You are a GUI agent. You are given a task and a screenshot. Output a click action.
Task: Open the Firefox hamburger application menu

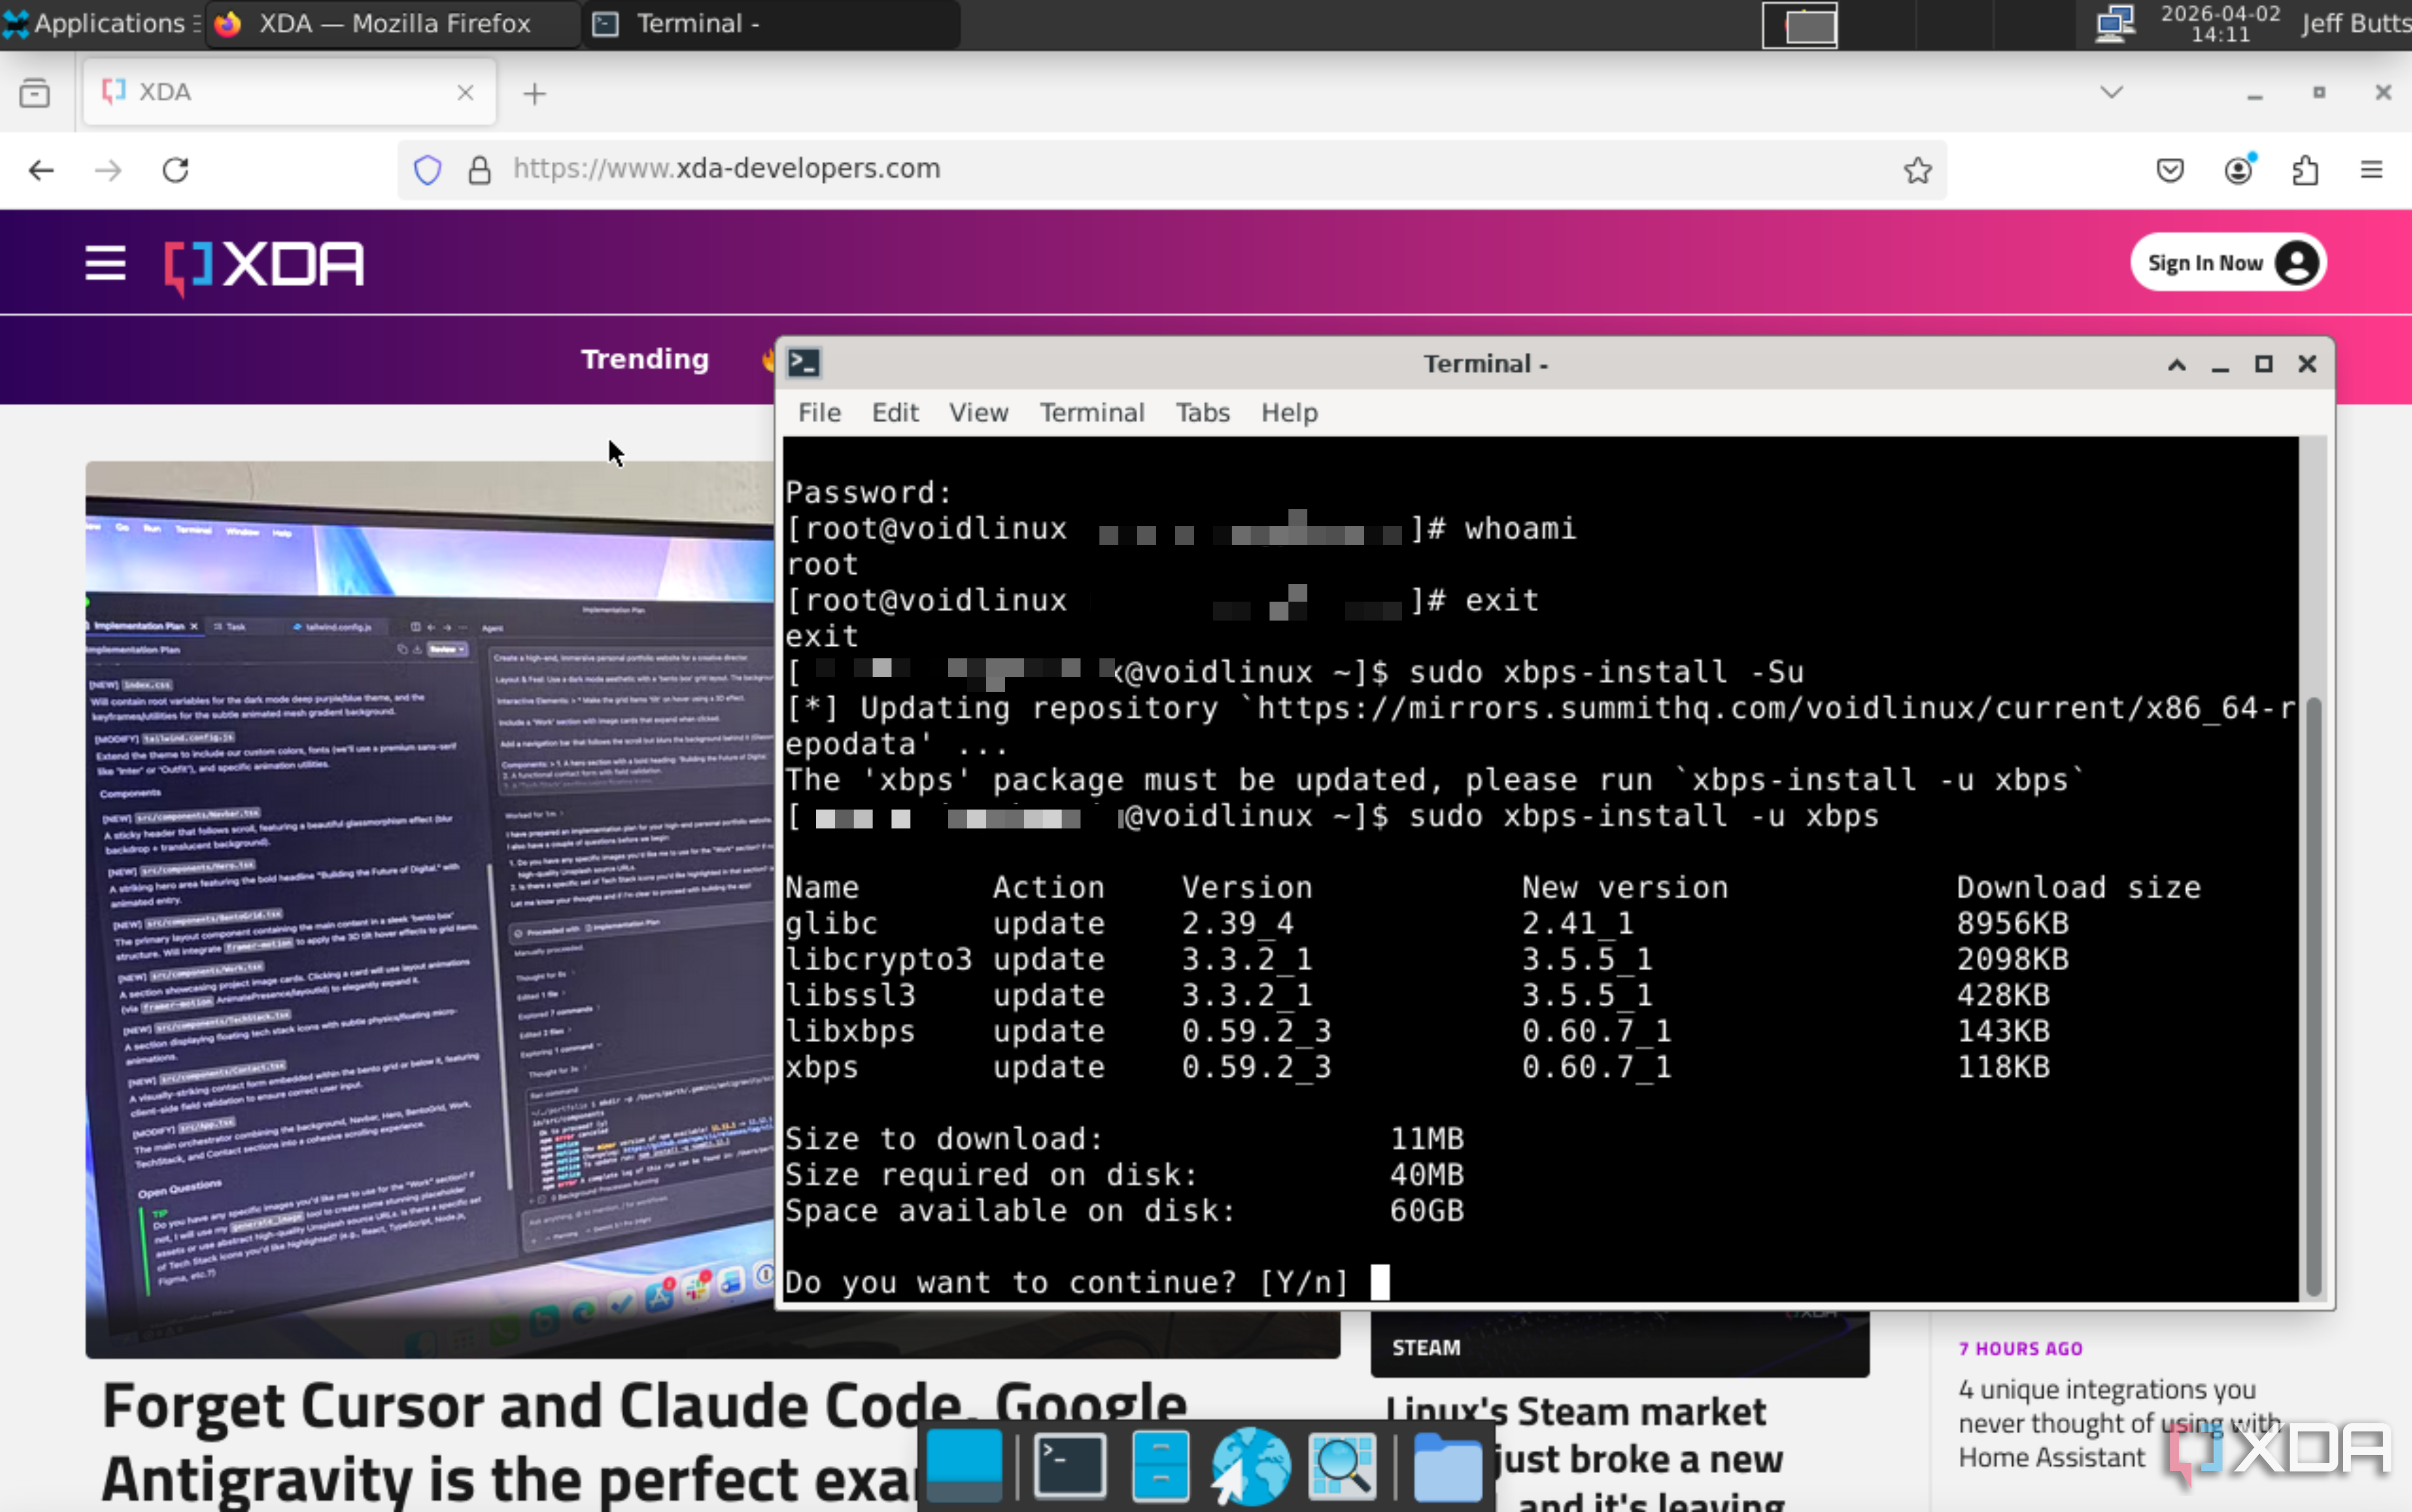2372,170
